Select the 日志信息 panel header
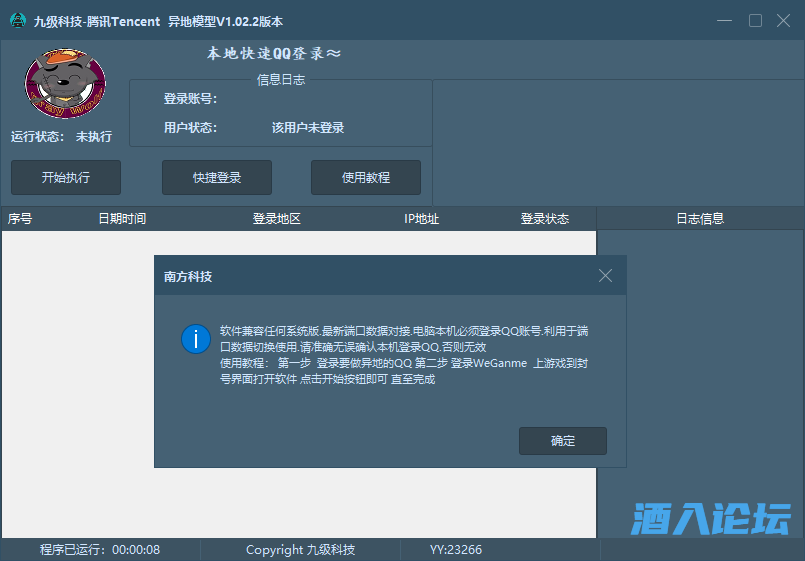This screenshot has height=561, width=805. pos(700,219)
